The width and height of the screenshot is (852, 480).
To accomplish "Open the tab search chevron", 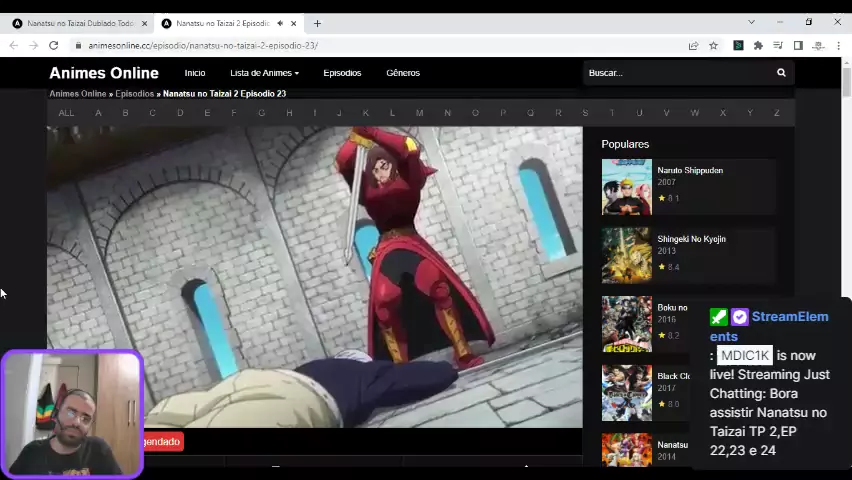I will (751, 22).
